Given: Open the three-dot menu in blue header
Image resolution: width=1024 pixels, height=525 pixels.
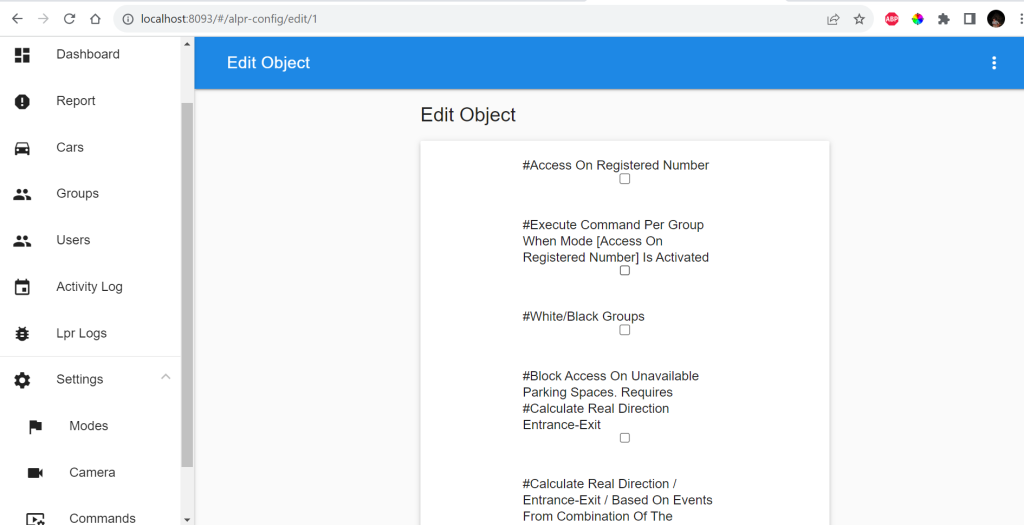Looking at the screenshot, I should (994, 63).
